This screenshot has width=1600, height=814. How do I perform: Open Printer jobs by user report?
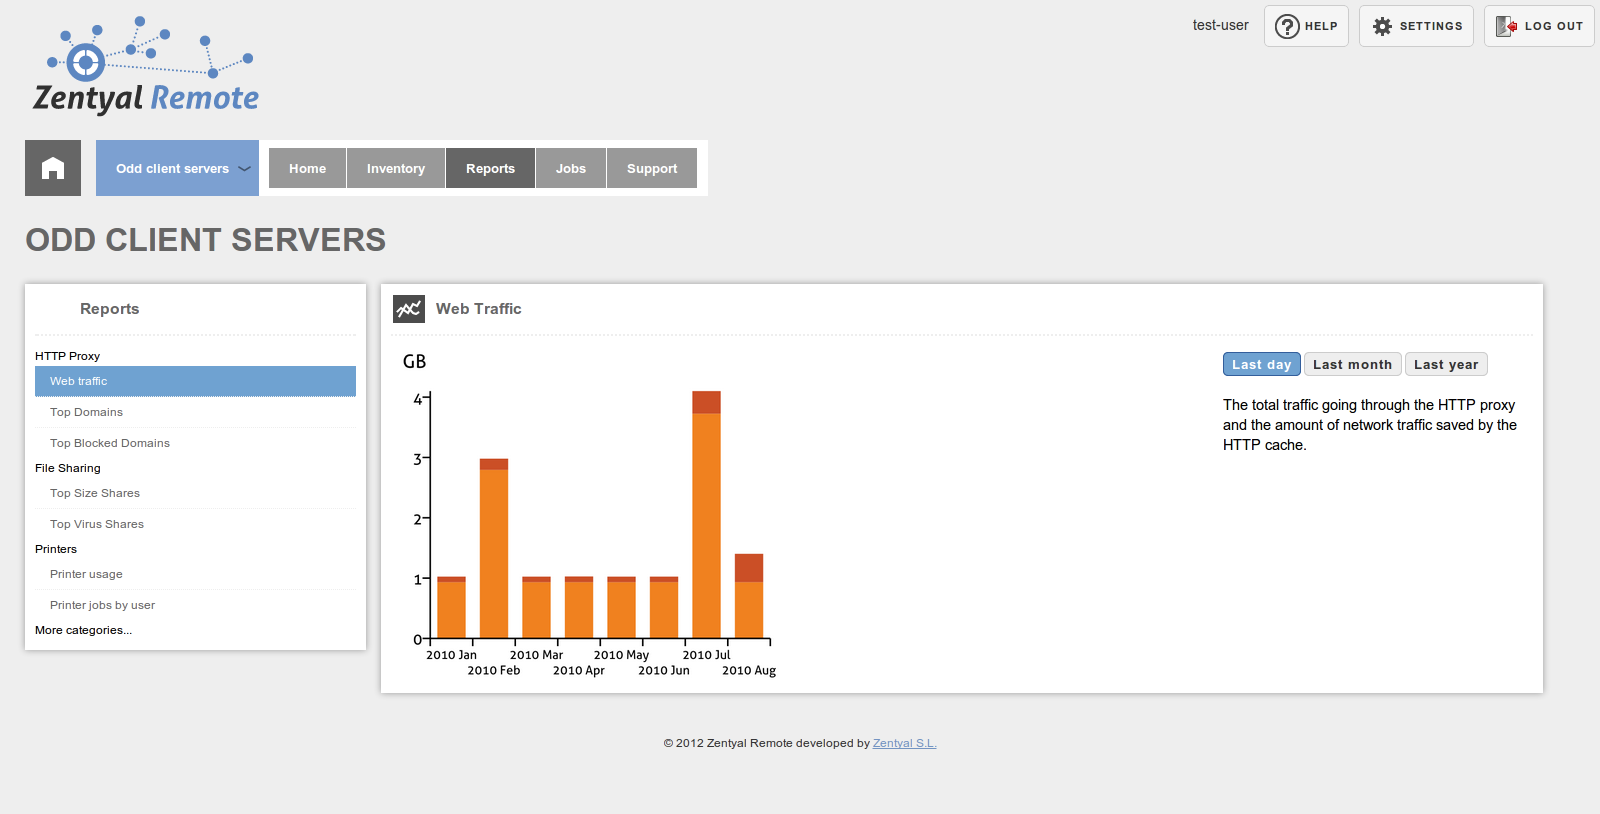click(195, 605)
